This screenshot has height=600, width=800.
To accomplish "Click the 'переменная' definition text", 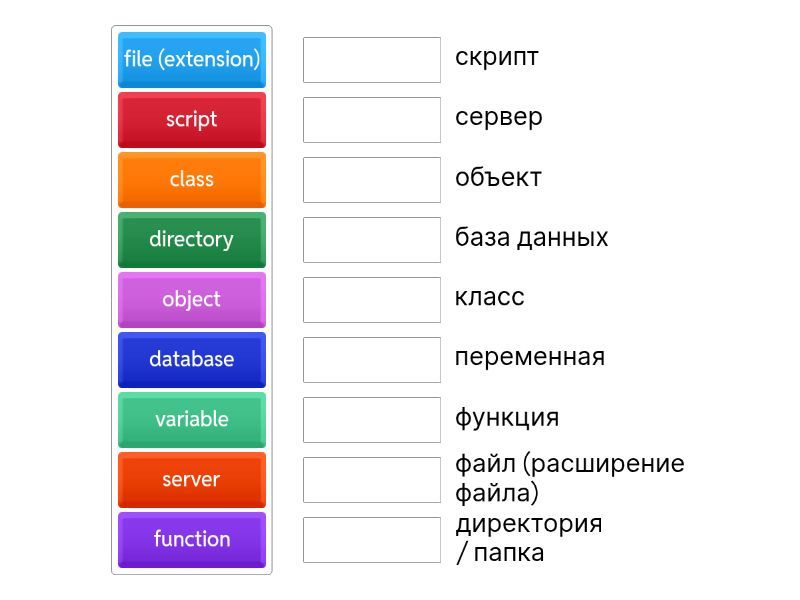I will click(529, 357).
